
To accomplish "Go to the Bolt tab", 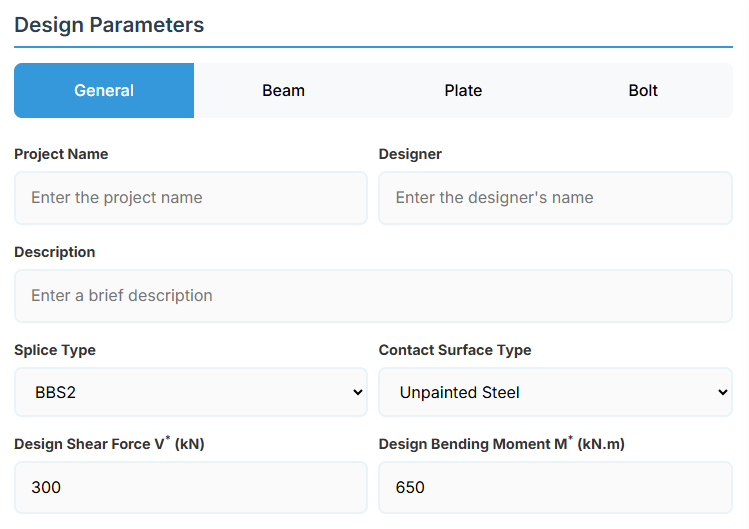I will pos(643,90).
